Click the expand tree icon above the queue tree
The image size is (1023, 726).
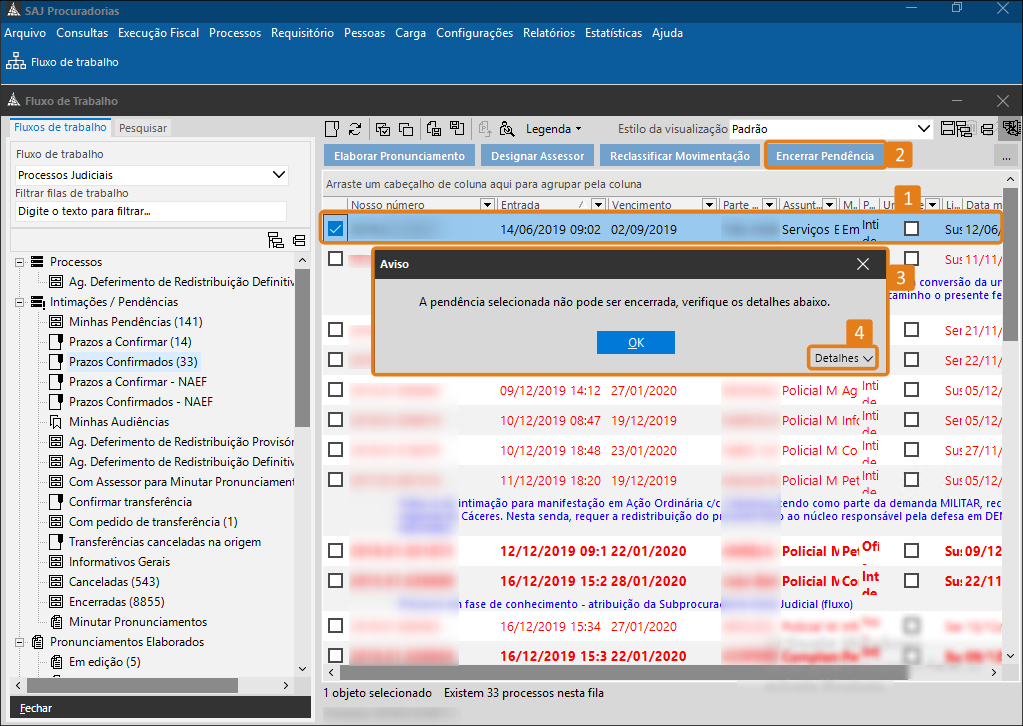point(276,240)
